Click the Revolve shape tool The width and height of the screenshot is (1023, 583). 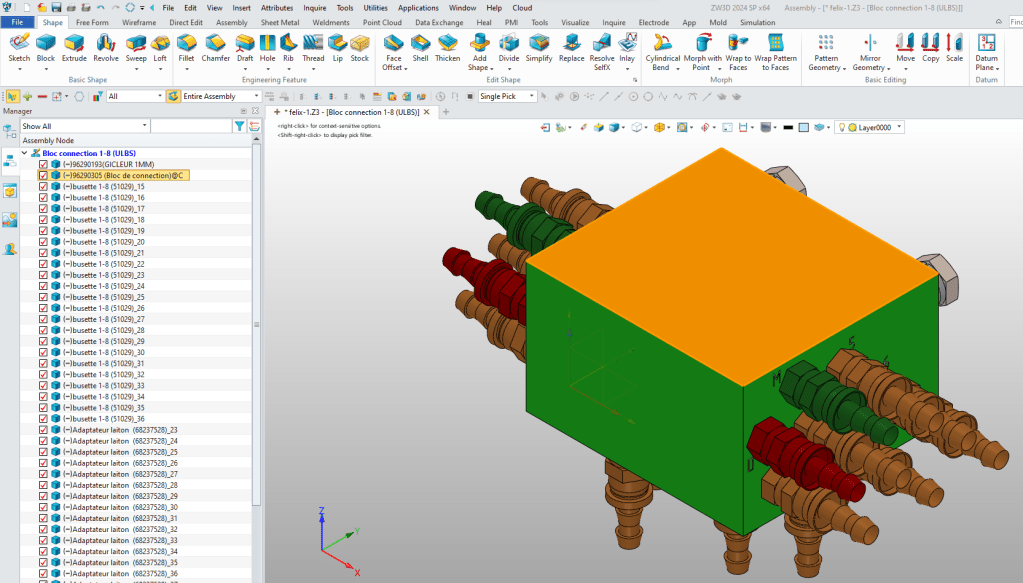[106, 47]
